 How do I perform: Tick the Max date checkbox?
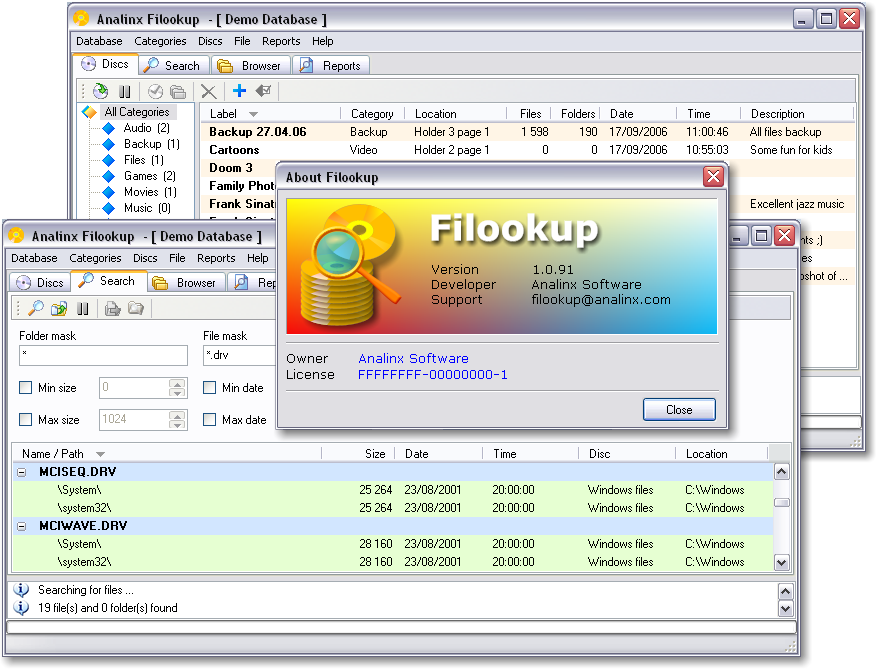coord(209,419)
